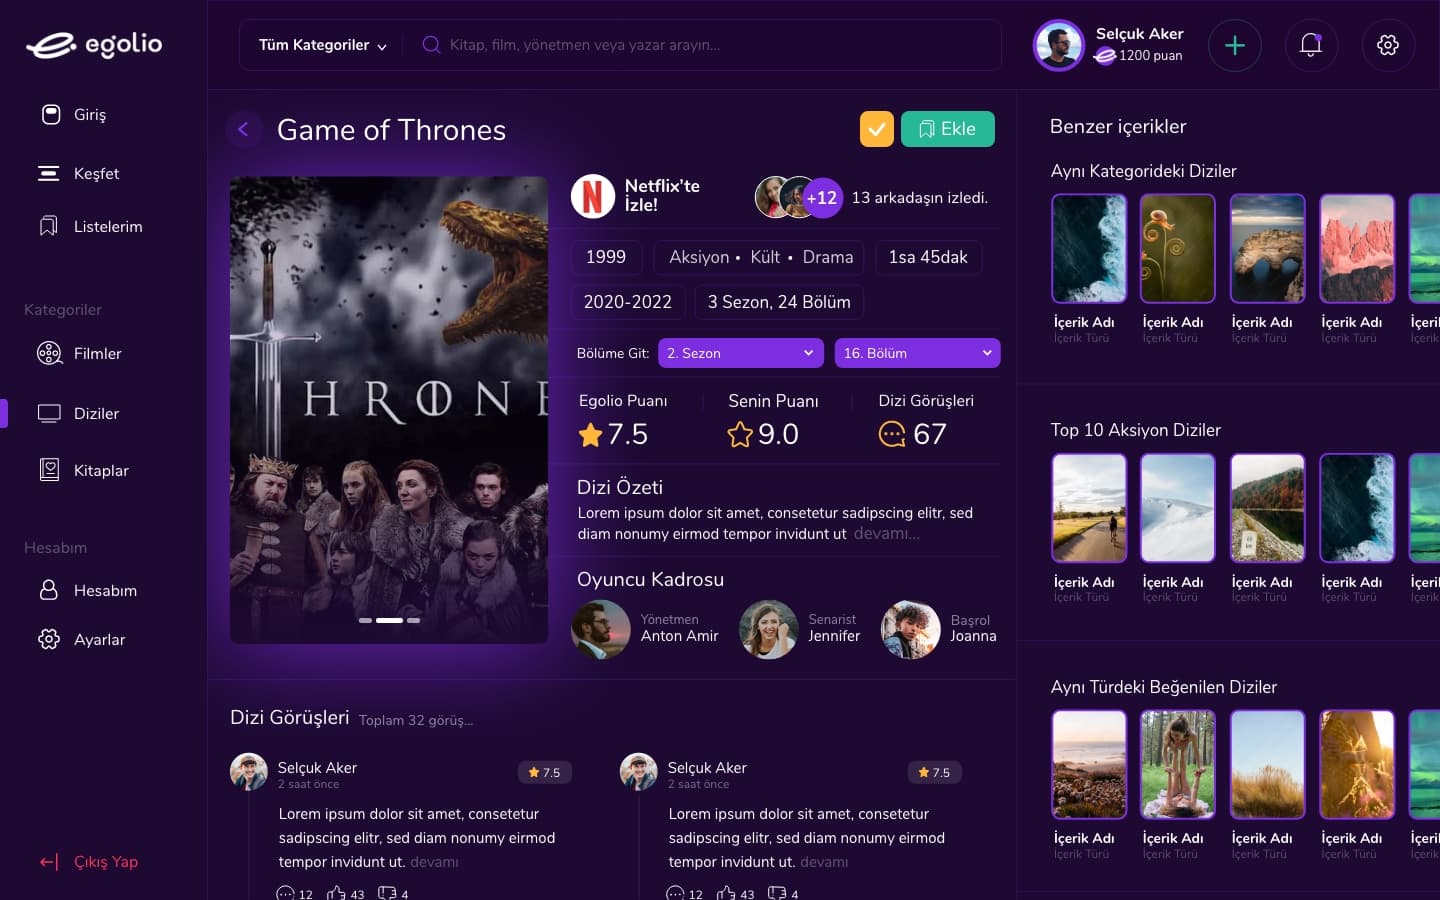
Task: Click the second review's like icon
Action: pos(726,894)
